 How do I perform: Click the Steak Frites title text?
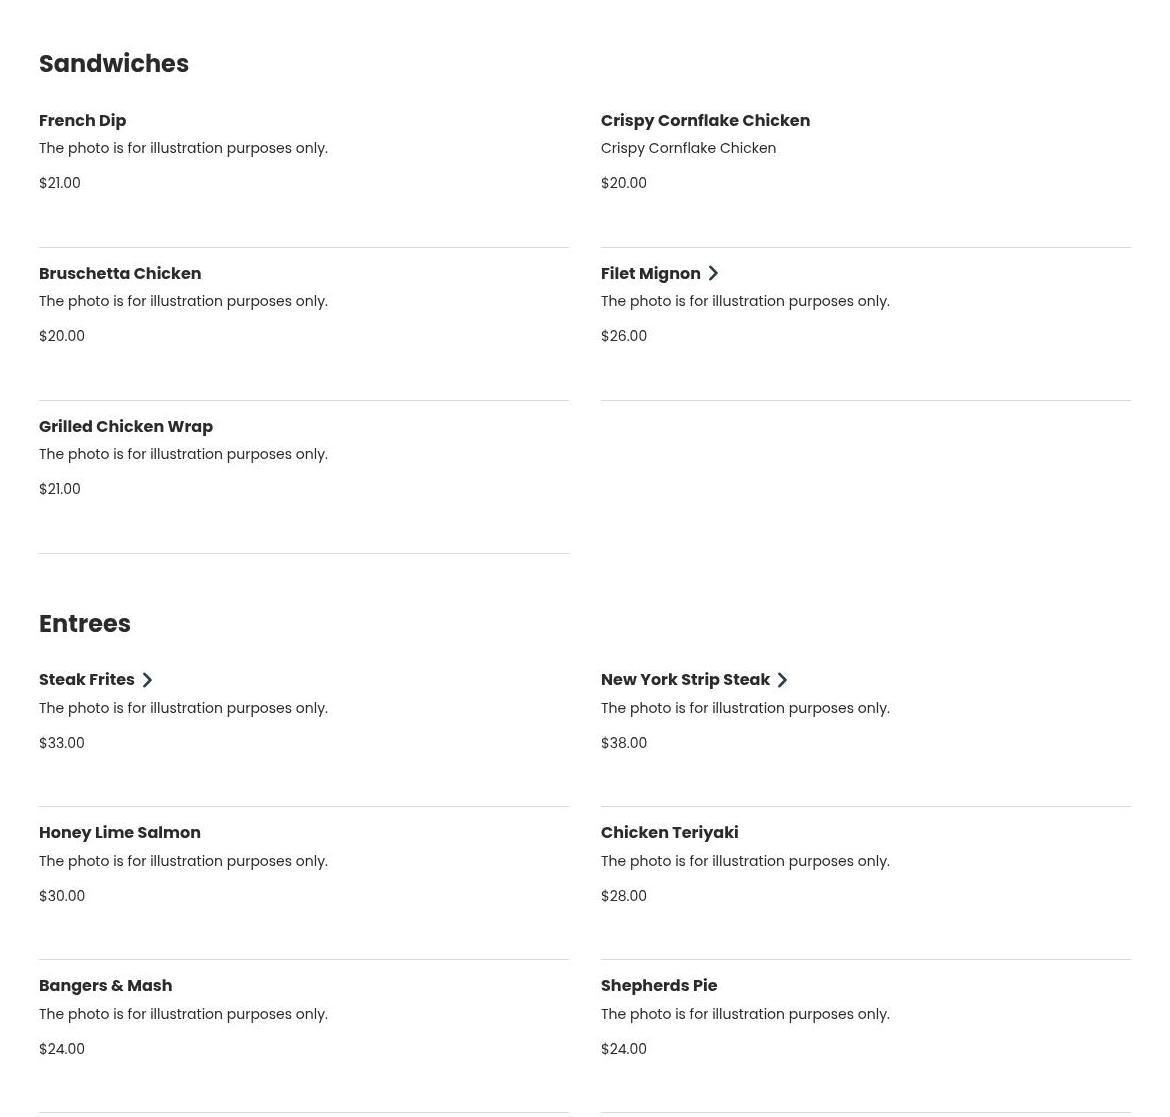point(87,679)
